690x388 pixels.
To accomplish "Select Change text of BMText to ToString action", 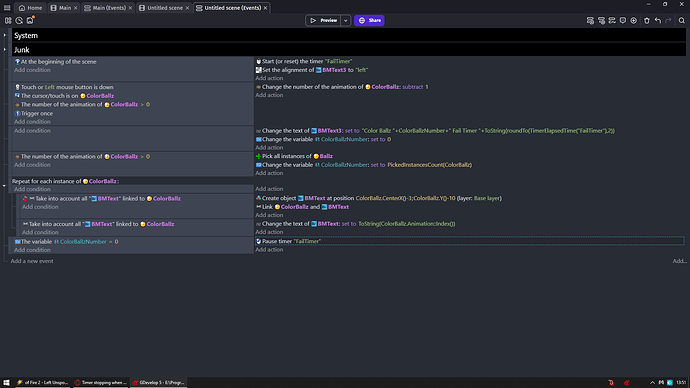I will (x=355, y=224).
